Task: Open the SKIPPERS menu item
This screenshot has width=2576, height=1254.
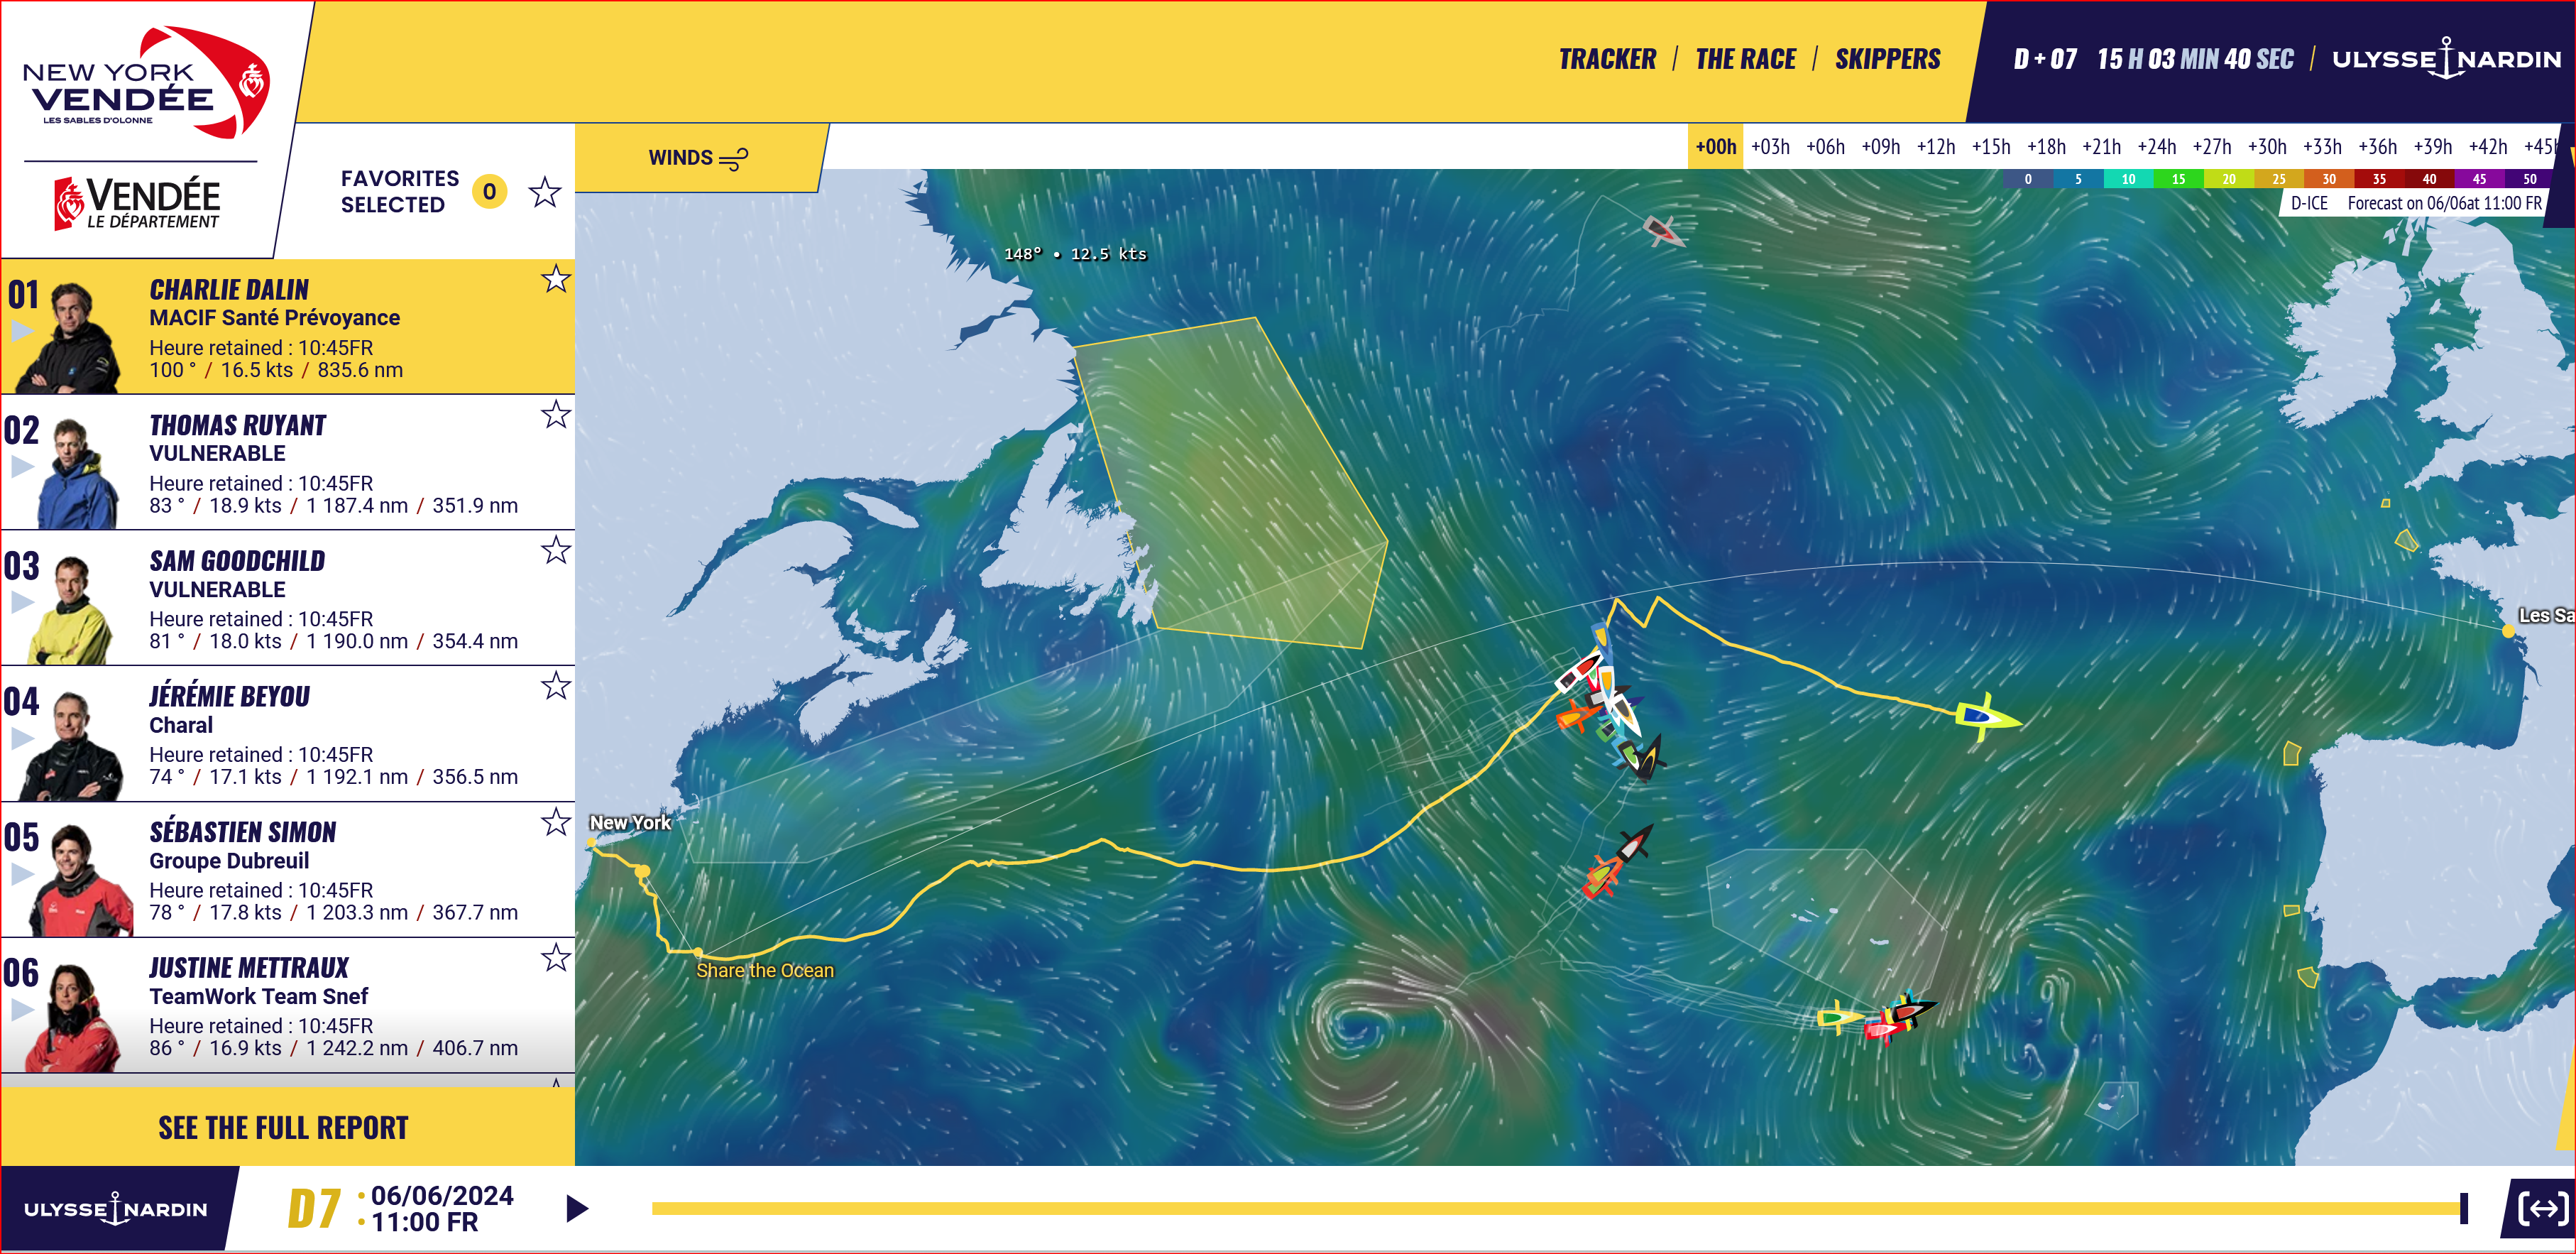Action: coord(1887,60)
